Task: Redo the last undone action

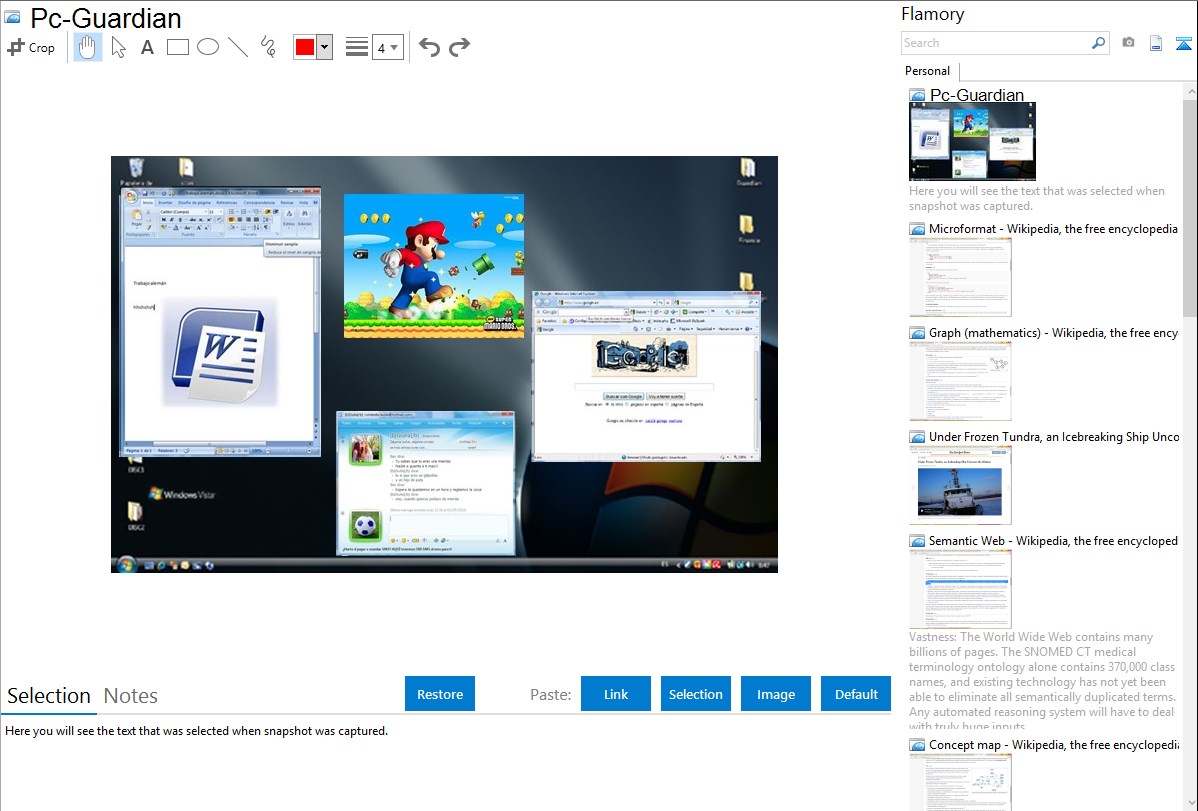Action: (x=459, y=47)
